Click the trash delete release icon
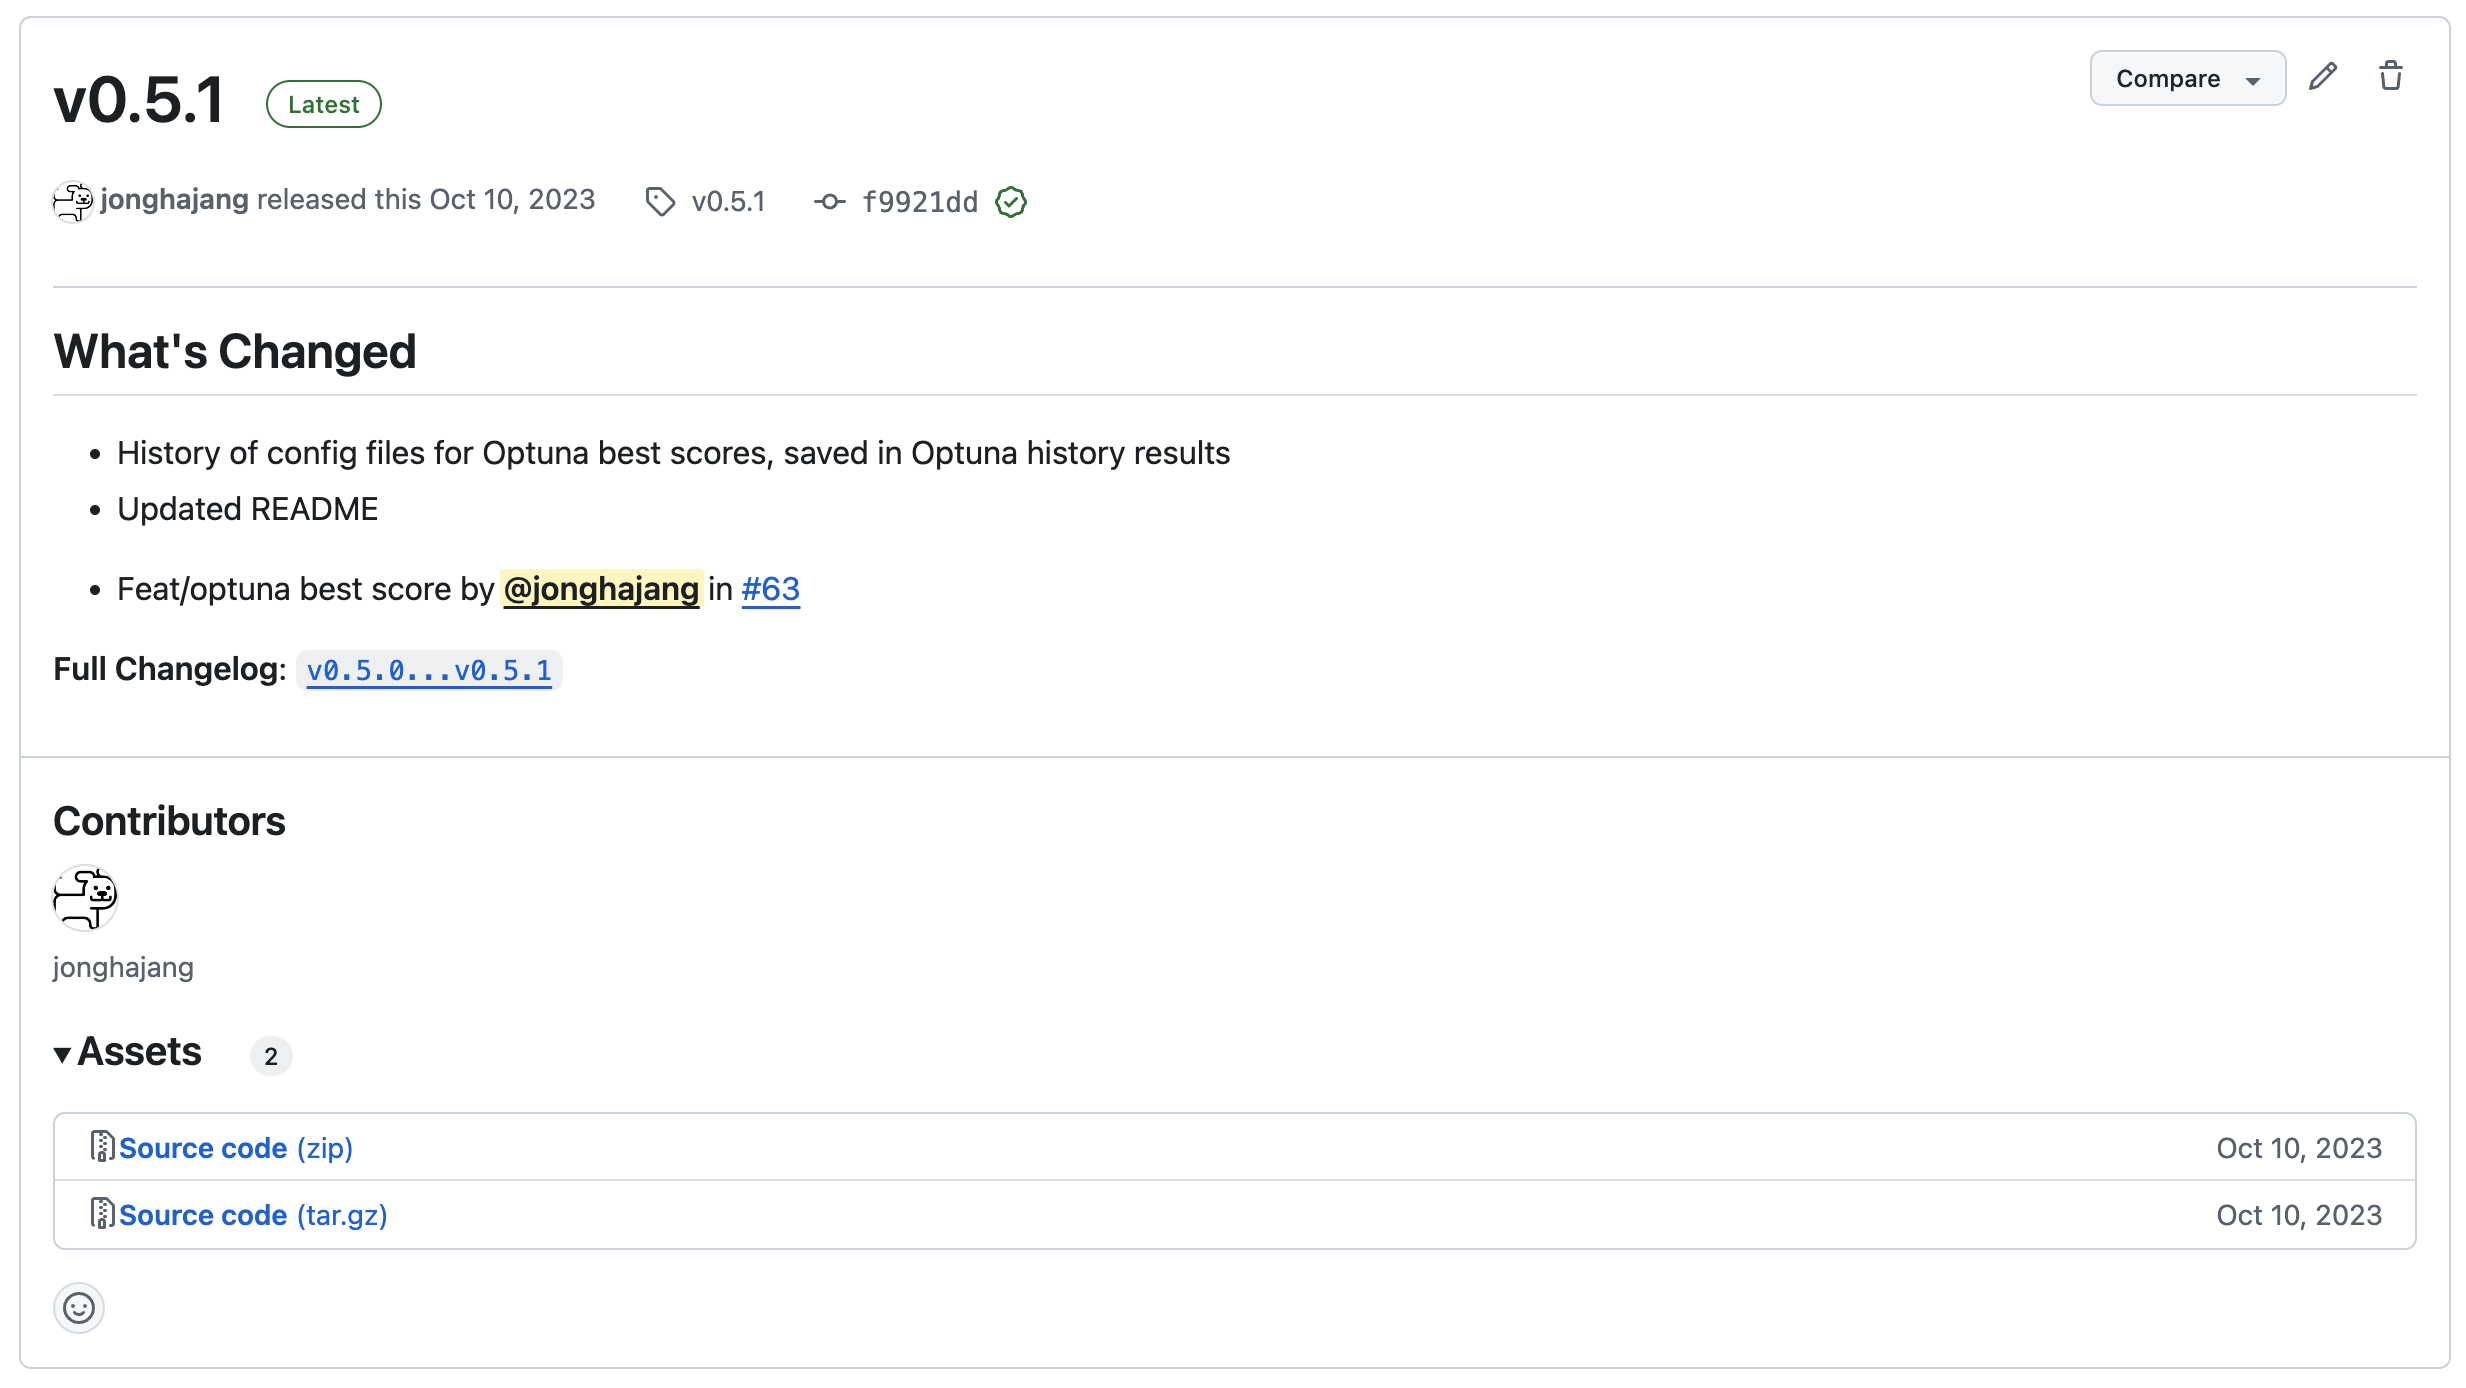This screenshot has height=1388, width=2466. (2390, 77)
